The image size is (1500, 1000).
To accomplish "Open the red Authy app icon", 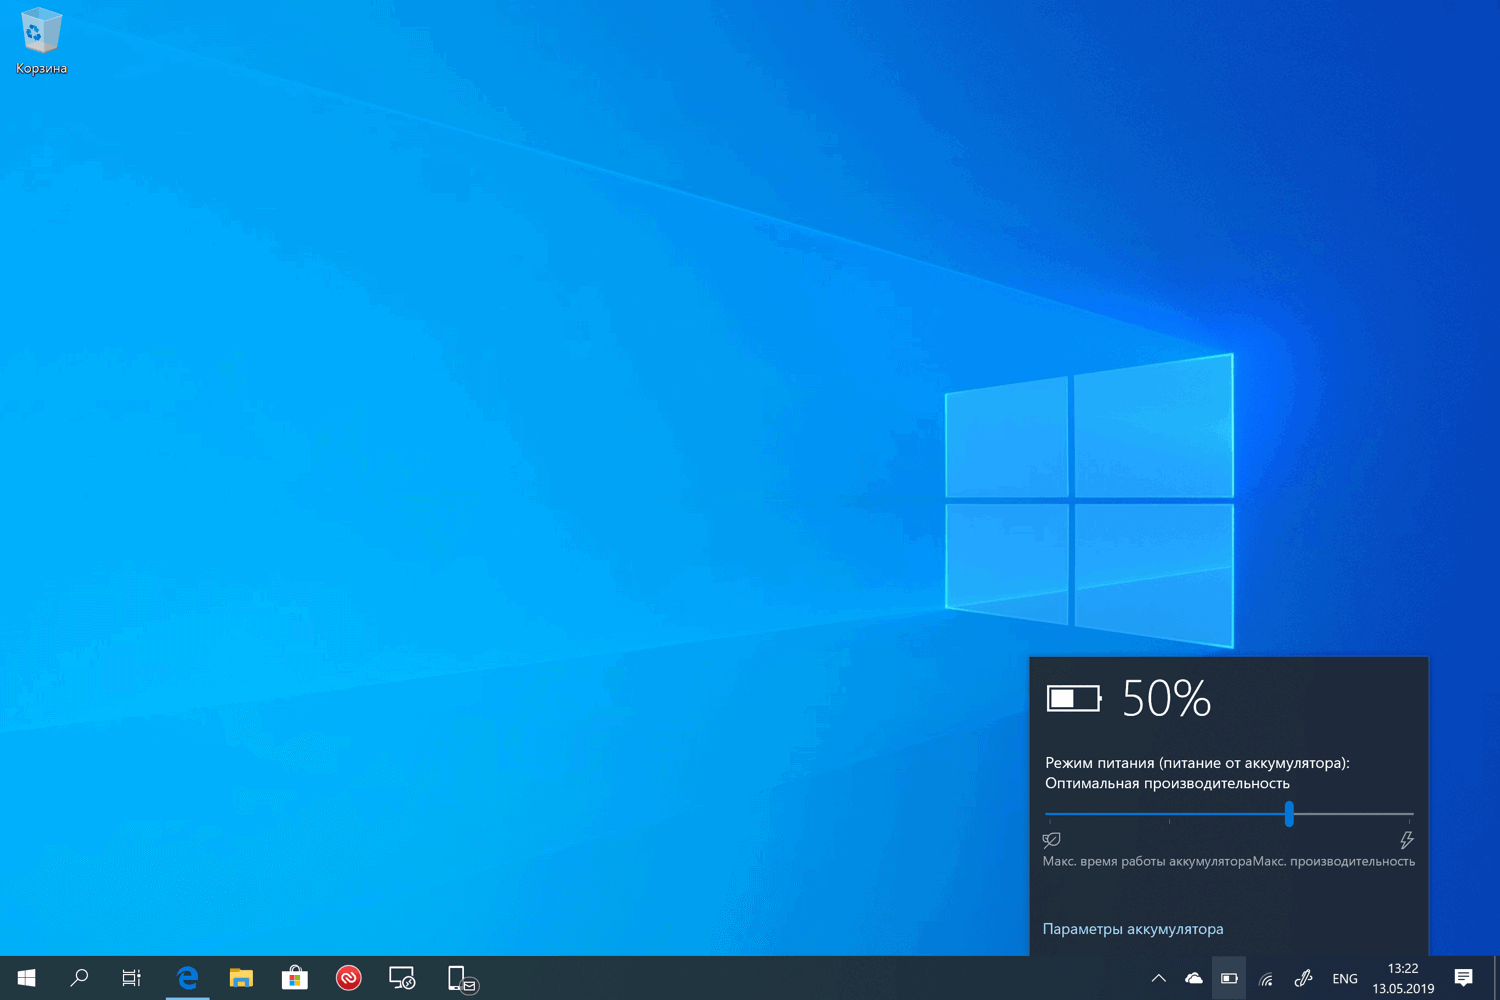I will point(348,978).
